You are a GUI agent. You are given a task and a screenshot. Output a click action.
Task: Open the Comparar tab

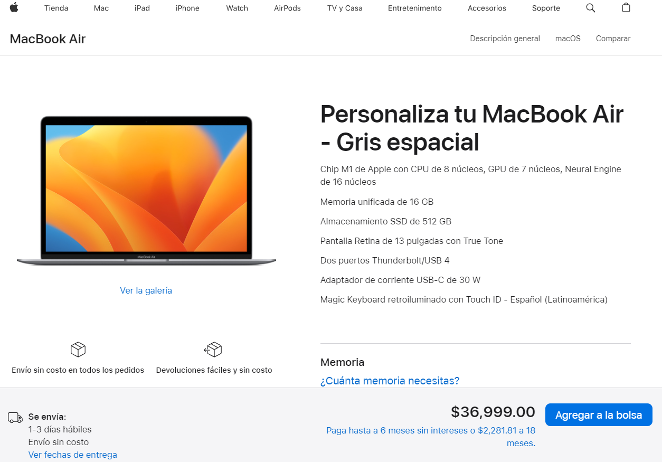[613, 38]
